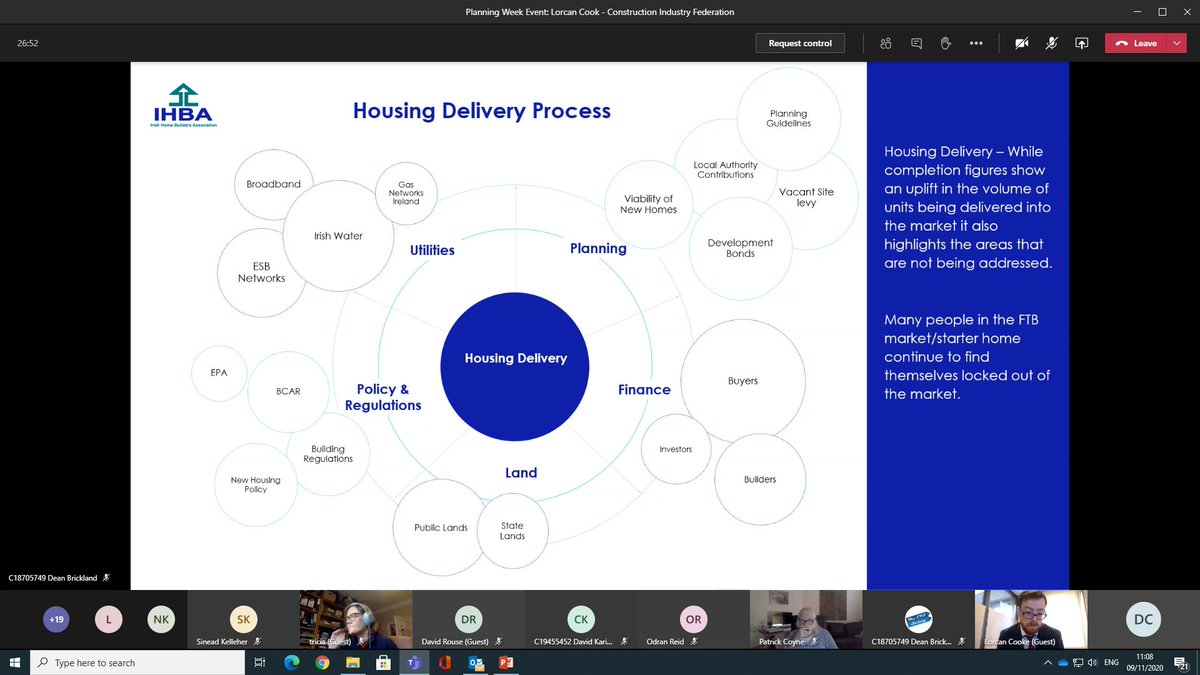Image resolution: width=1200 pixels, height=675 pixels.
Task: Turn on your camera
Action: [x=1021, y=43]
